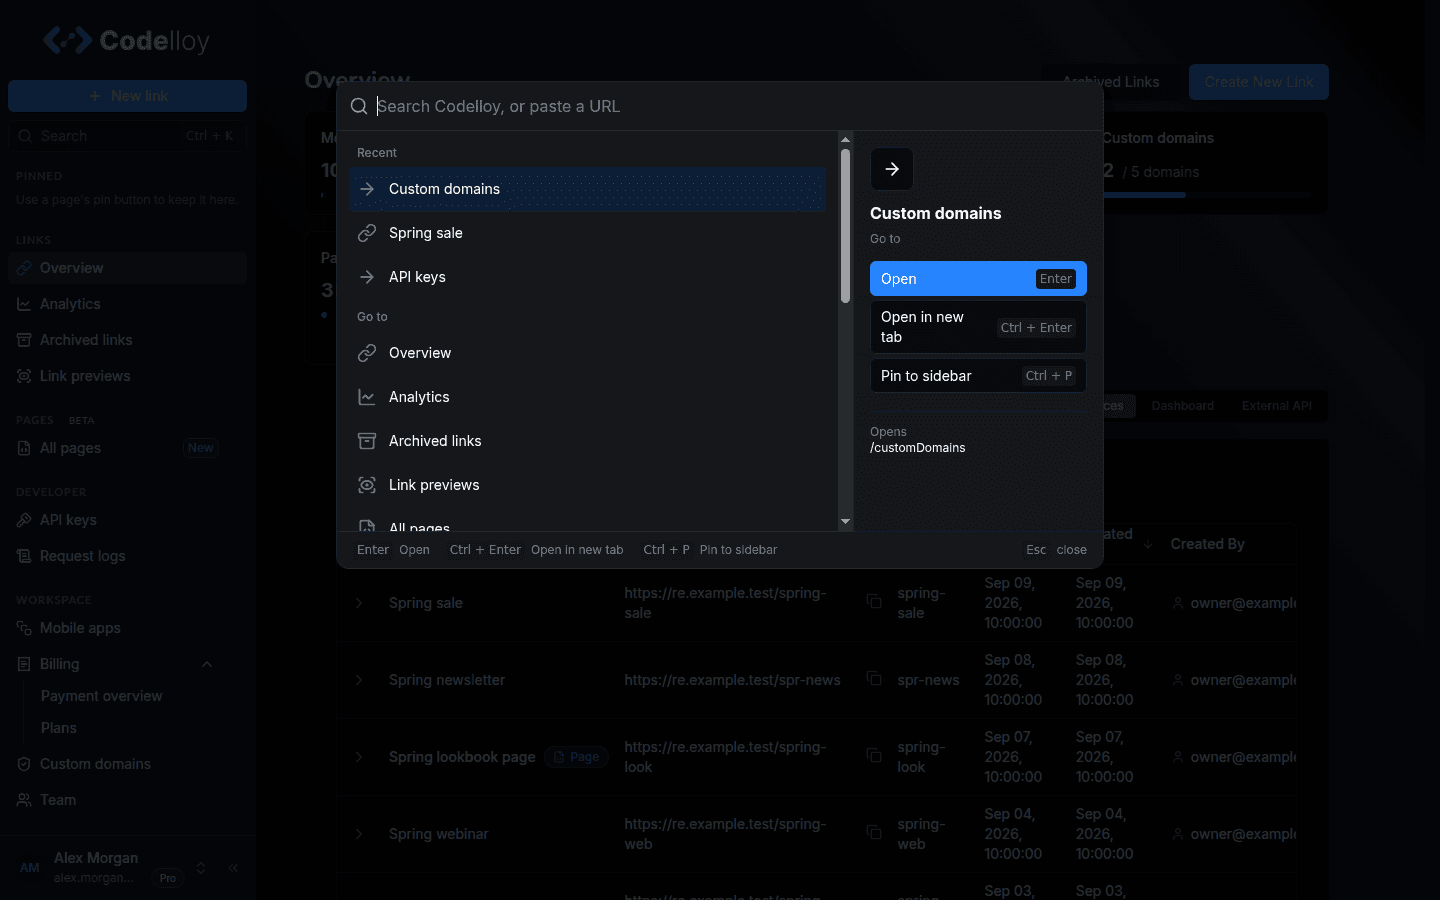Viewport: 1440px width, 900px height.
Task: Switch to the Dashboard tab
Action: (1182, 406)
